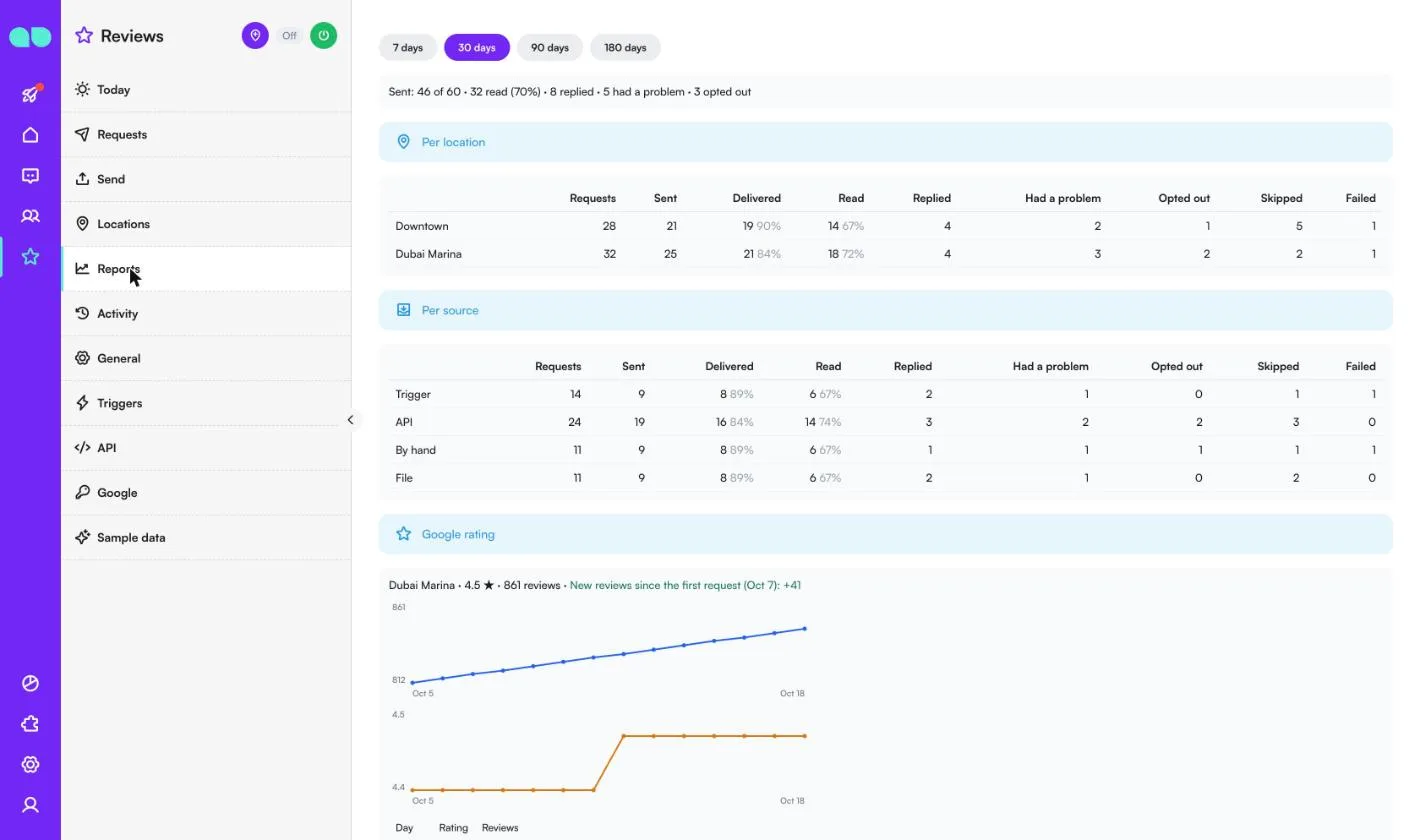Viewport: 1420px width, 840px height.
Task: Click the rocket icon in the purple rail
Action: [x=30, y=94]
